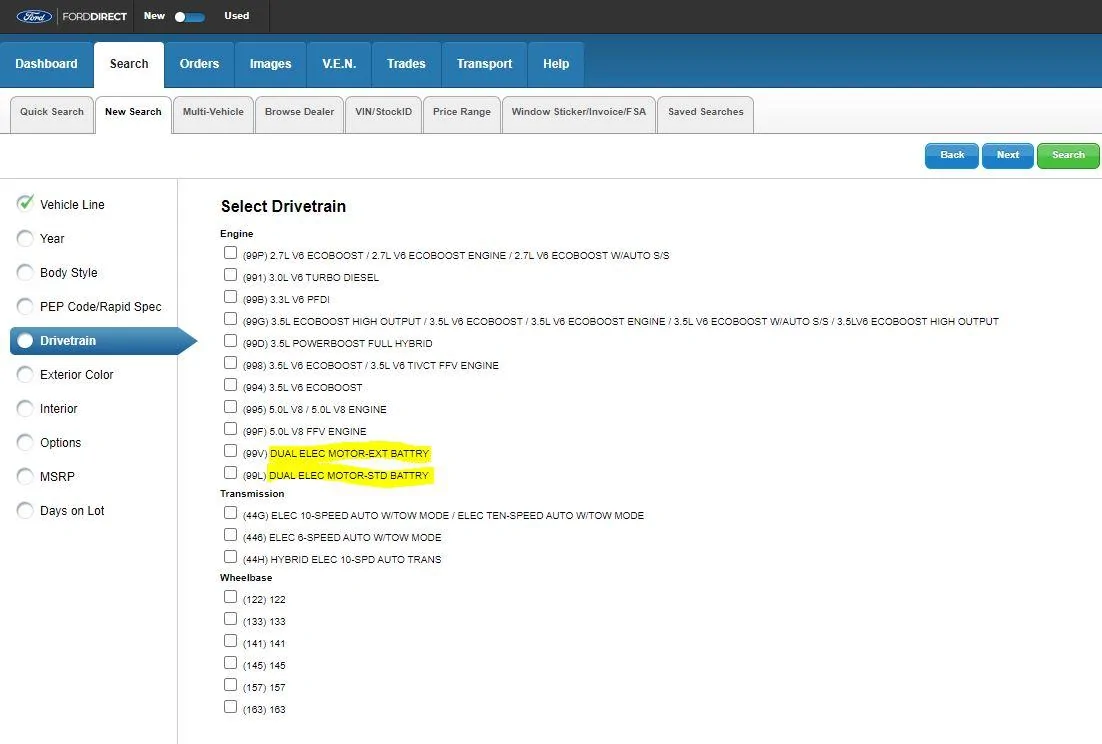This screenshot has height=744, width=1102.
Task: Open the Transport menu tab
Action: (x=484, y=64)
